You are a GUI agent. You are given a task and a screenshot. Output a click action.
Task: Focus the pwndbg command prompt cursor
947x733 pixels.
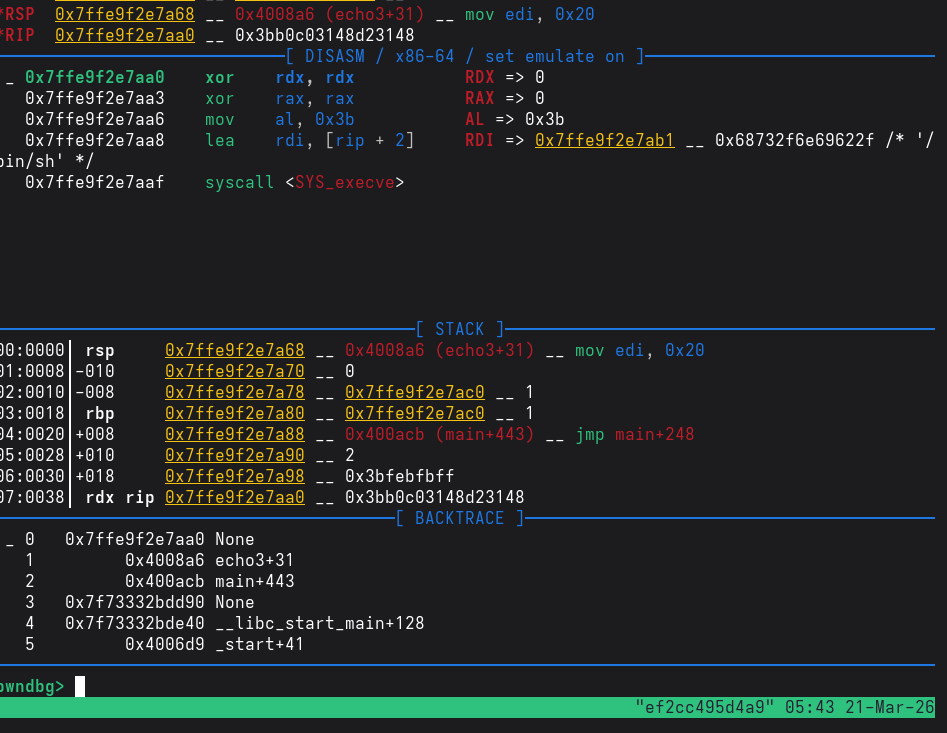click(x=80, y=686)
